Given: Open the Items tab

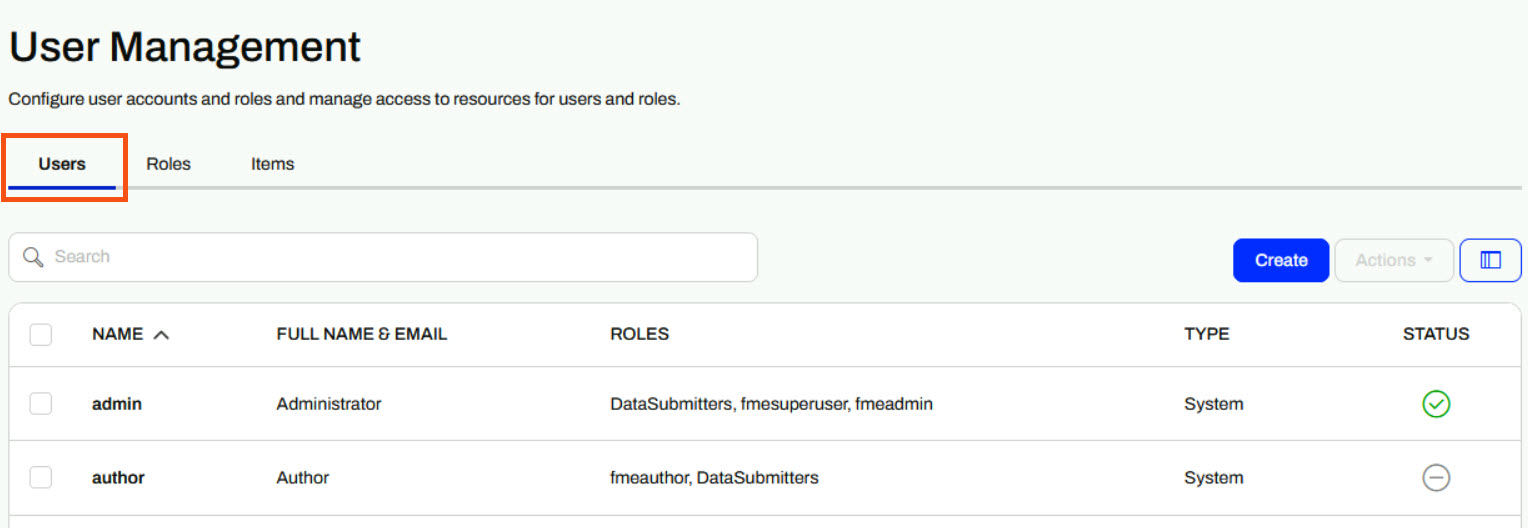Looking at the screenshot, I should coord(272,164).
